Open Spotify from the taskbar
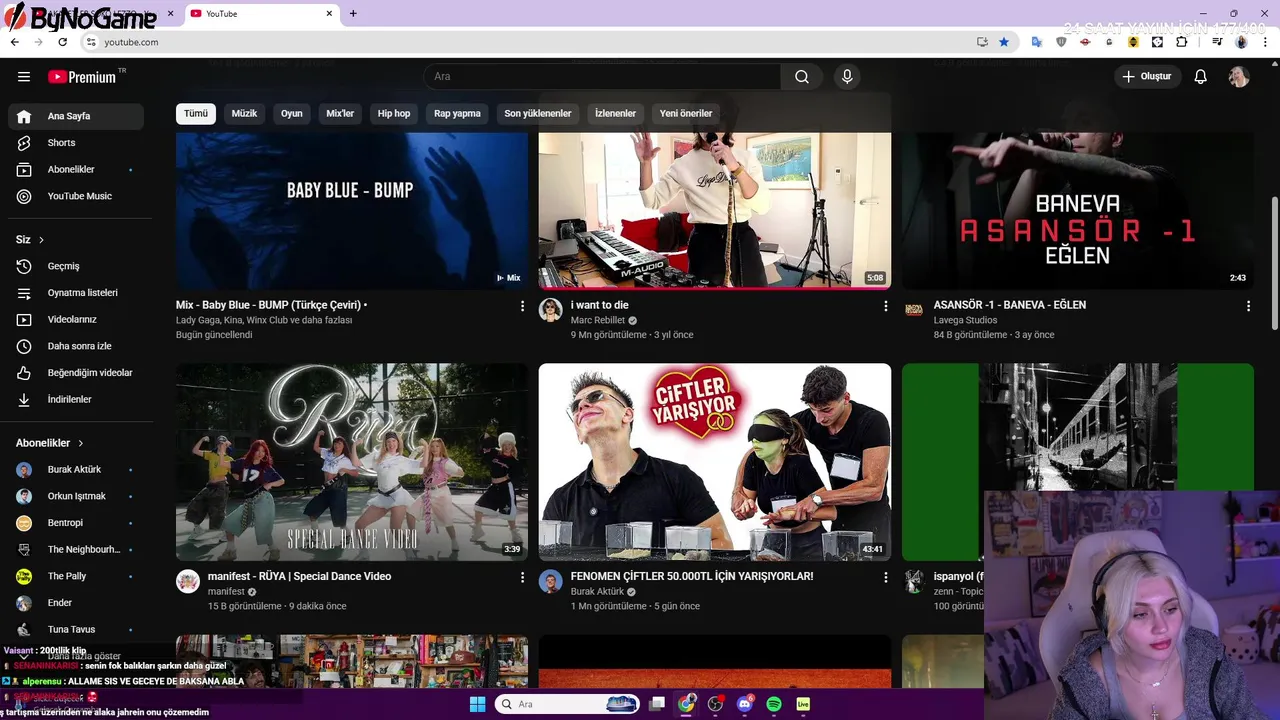This screenshot has height=720, width=1280. 774,704
